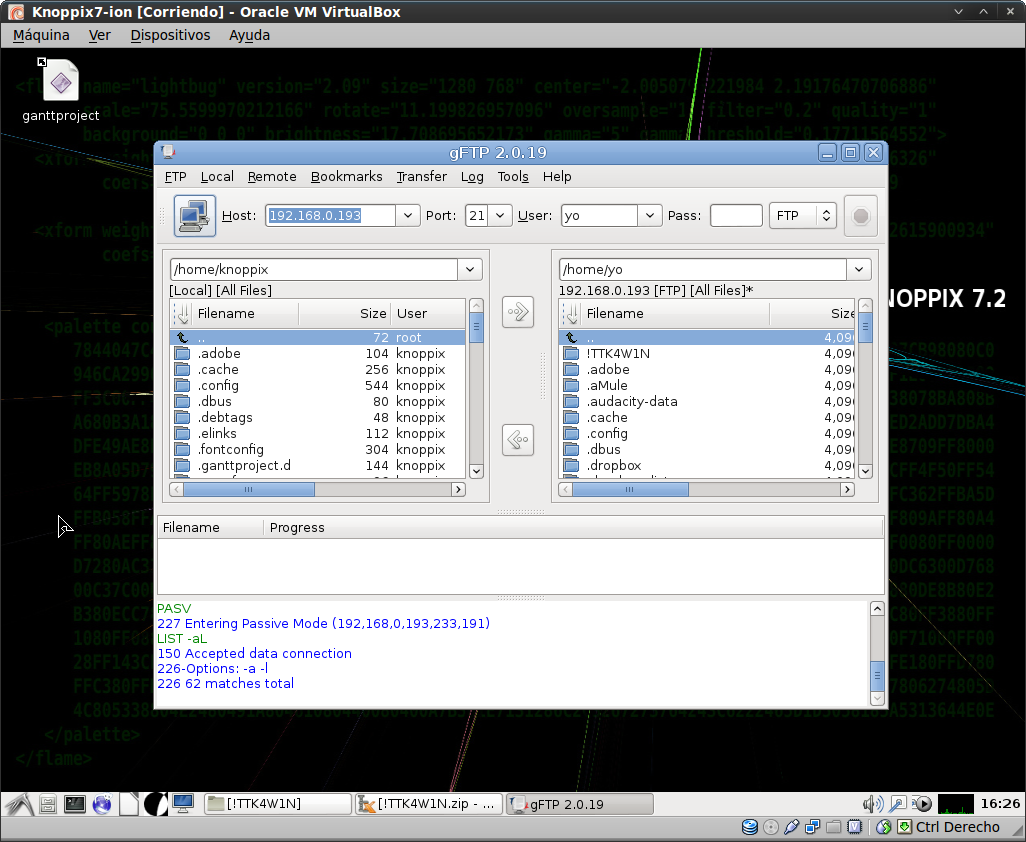Expand the Port dropdown list

pyautogui.click(x=500, y=215)
